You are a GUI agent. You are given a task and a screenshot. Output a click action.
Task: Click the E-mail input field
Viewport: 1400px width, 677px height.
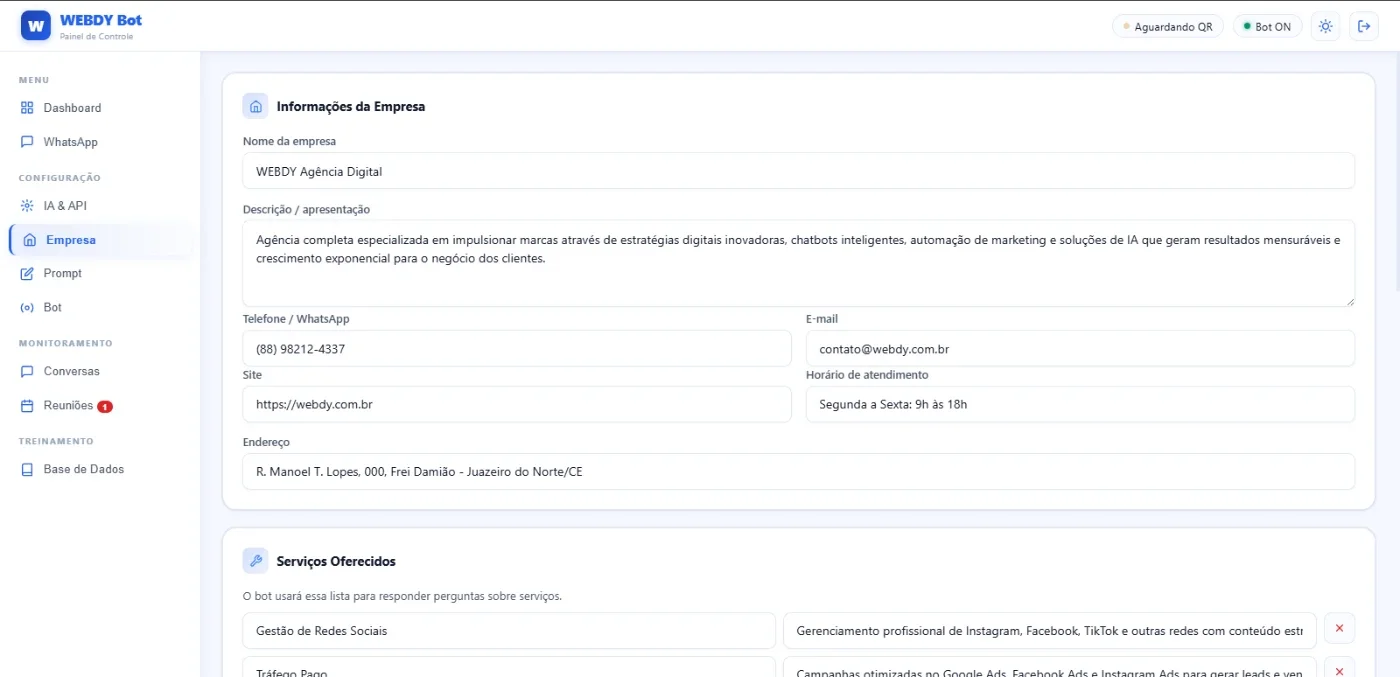click(x=1080, y=349)
